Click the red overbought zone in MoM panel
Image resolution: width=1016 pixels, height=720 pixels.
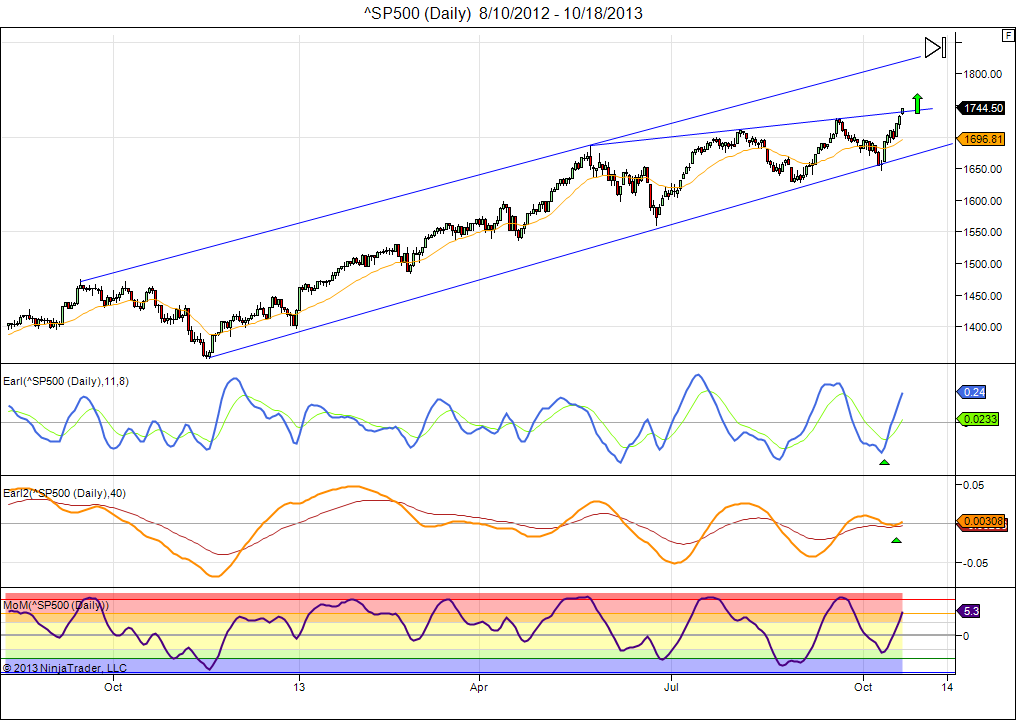[x=450, y=603]
